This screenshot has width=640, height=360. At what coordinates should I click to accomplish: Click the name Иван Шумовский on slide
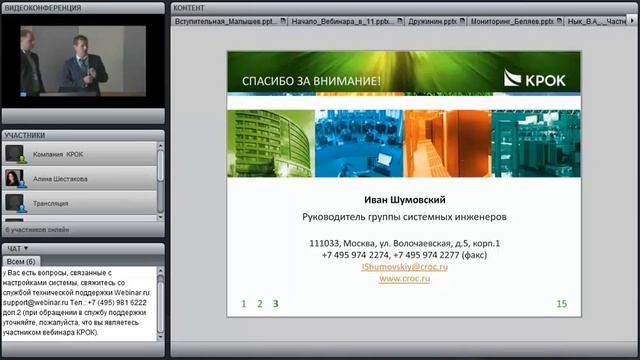click(x=404, y=200)
